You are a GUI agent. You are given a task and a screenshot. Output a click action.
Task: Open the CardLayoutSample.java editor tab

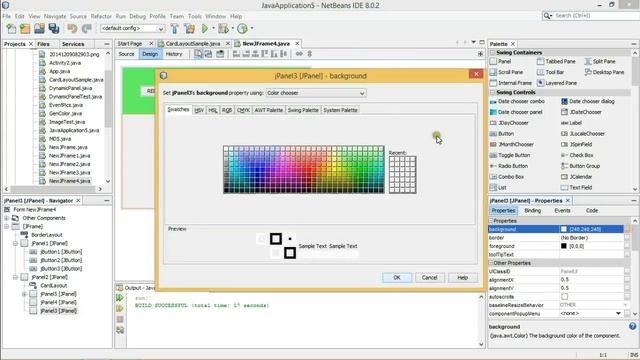coord(193,44)
